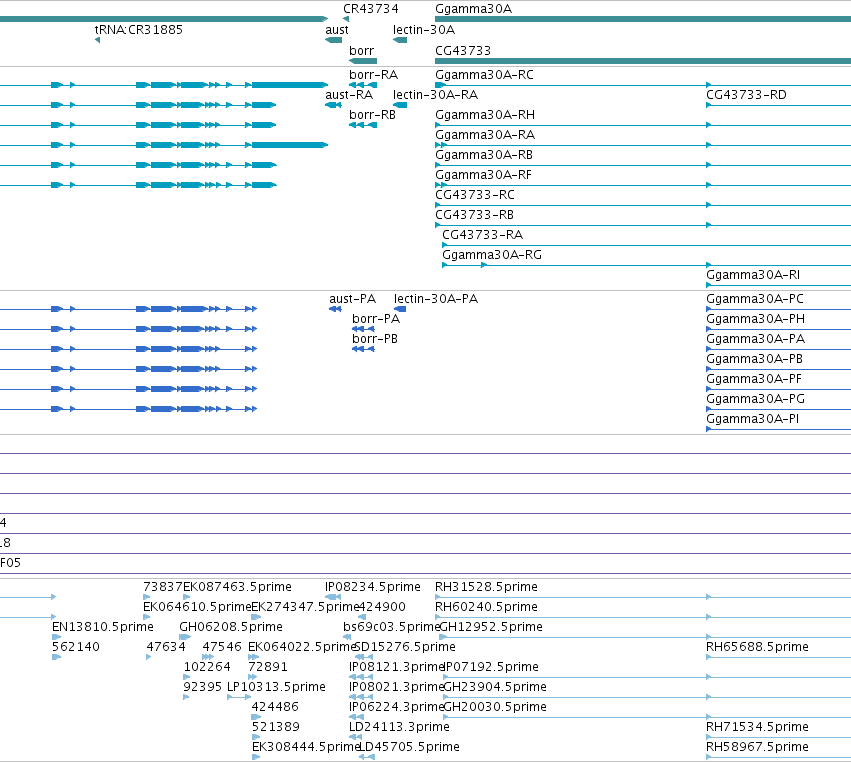Select Ggamma30A-PC protein label
The height and width of the screenshot is (762, 851).
(x=754, y=299)
